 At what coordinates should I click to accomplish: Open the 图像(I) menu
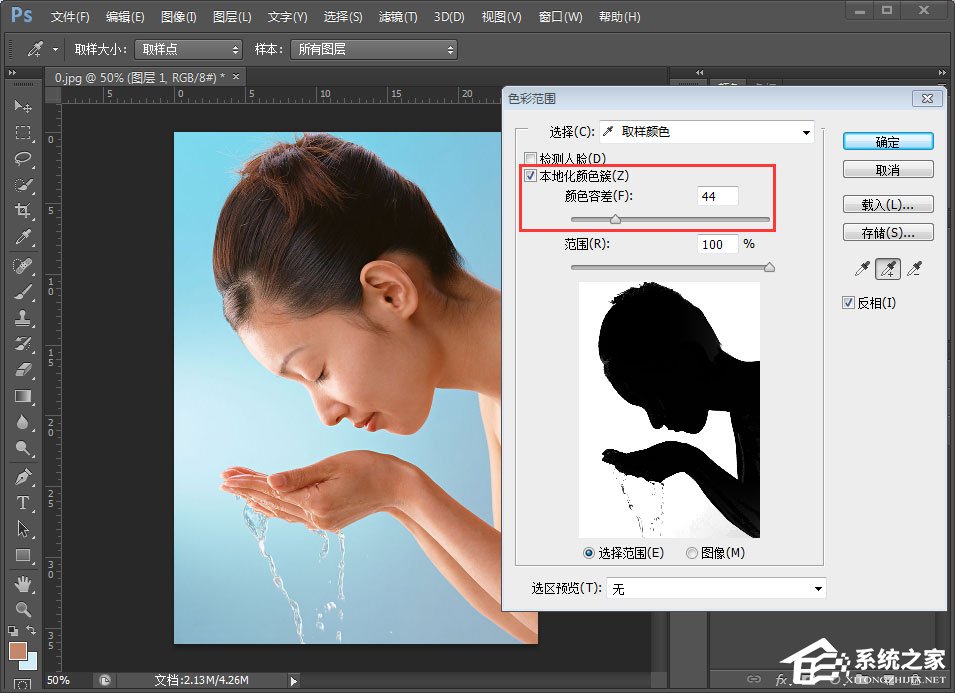pyautogui.click(x=176, y=16)
